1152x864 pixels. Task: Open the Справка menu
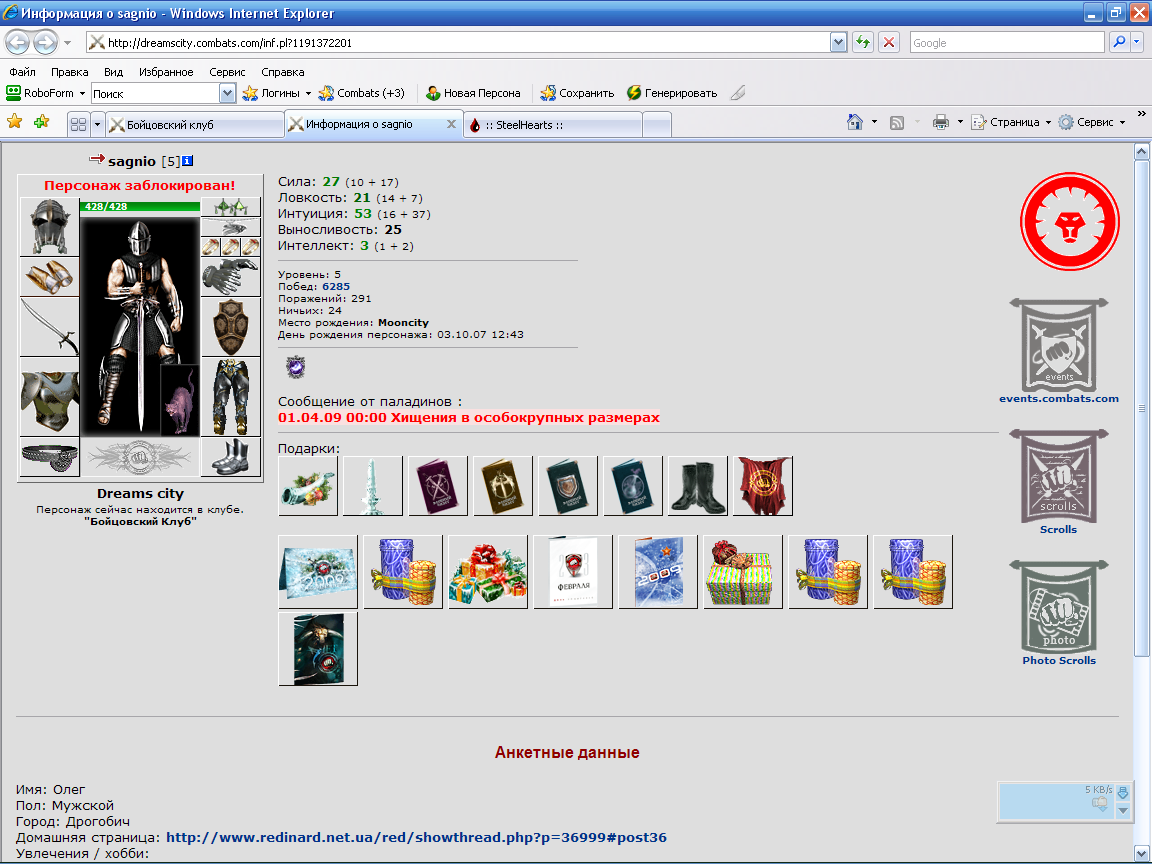pos(283,72)
